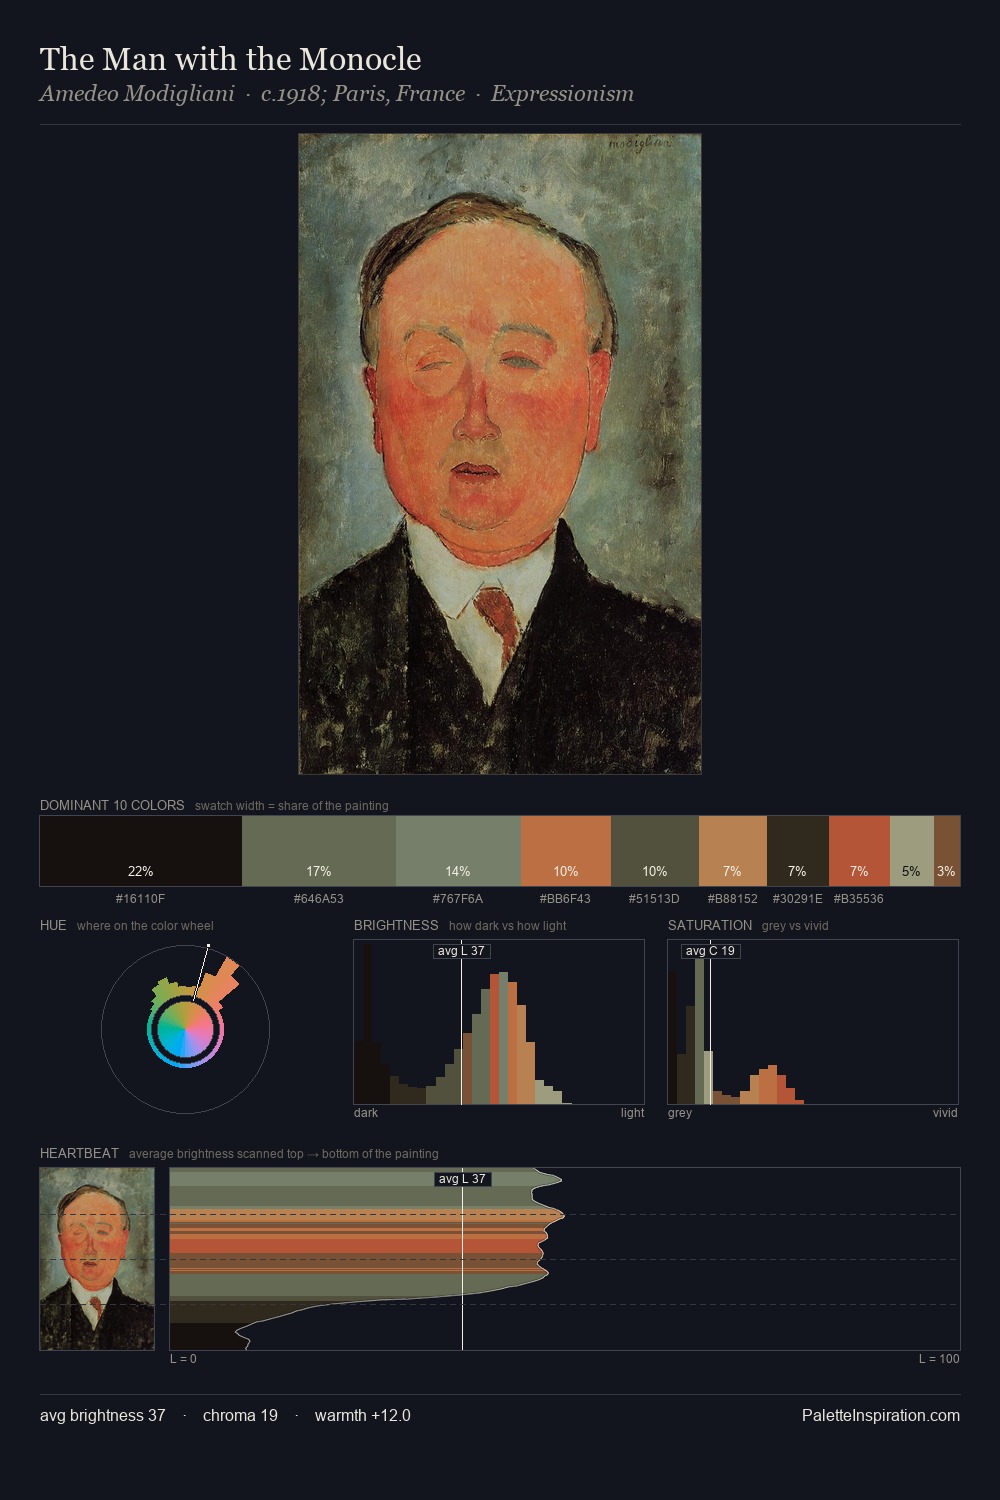Screen dimensions: 1000x1500
Task: Click hex code #16110F
Action: coord(141,899)
